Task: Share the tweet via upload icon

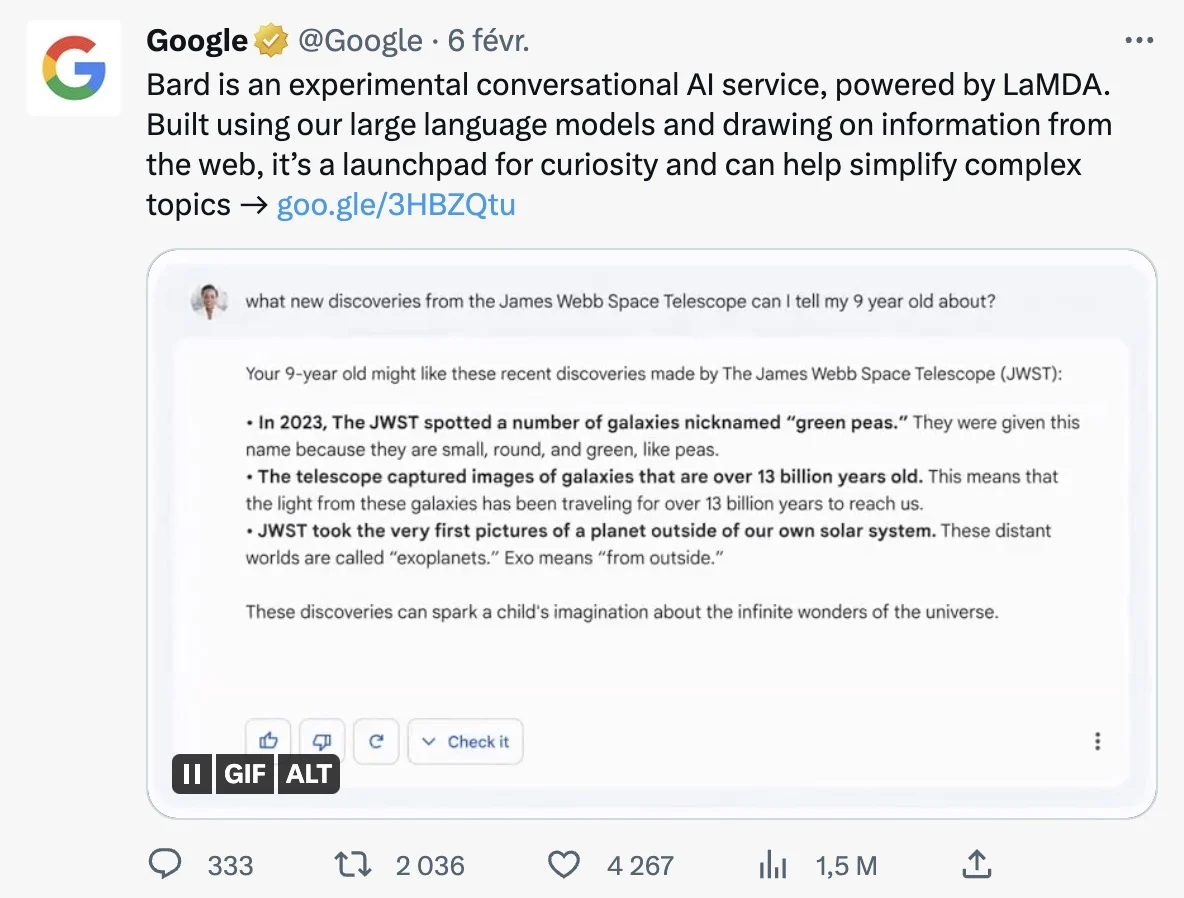Action: point(976,864)
